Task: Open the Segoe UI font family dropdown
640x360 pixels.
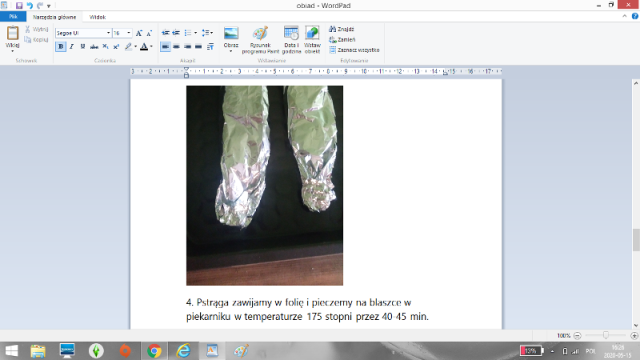Action: pos(109,33)
